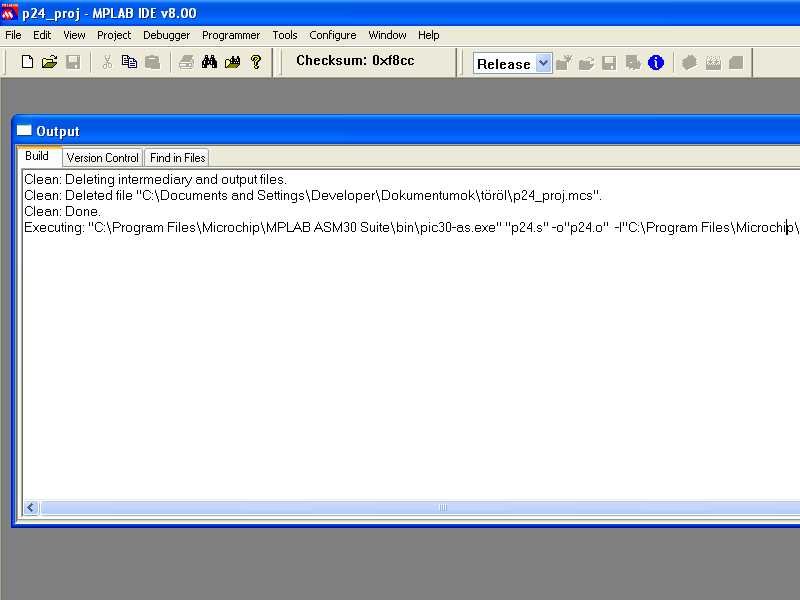Screen dimensions: 800x600
Task: Click the Paste clipboard icon
Action: (153, 62)
